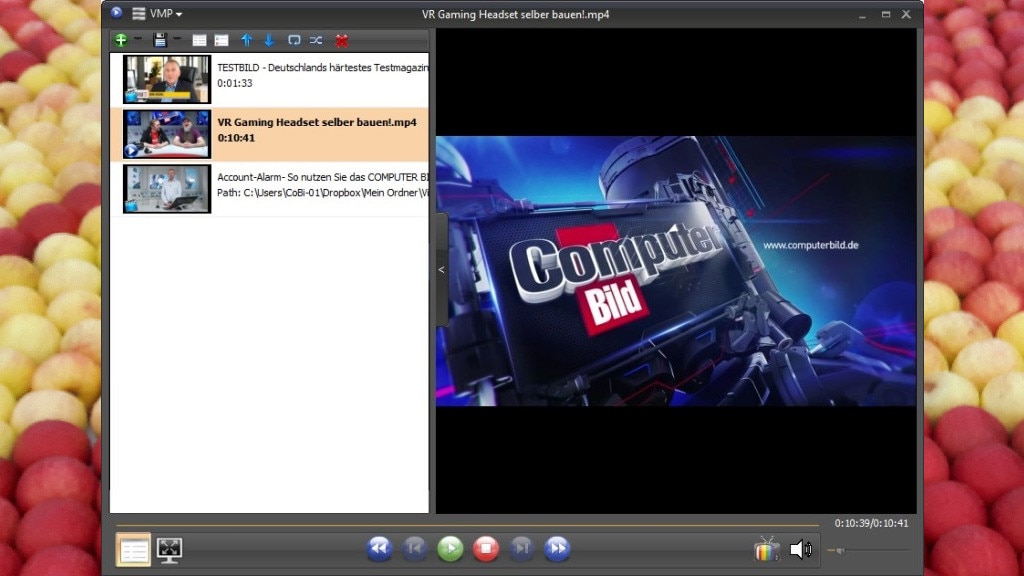Click the VMP app logo icon
The image size is (1024, 576).
click(x=116, y=12)
